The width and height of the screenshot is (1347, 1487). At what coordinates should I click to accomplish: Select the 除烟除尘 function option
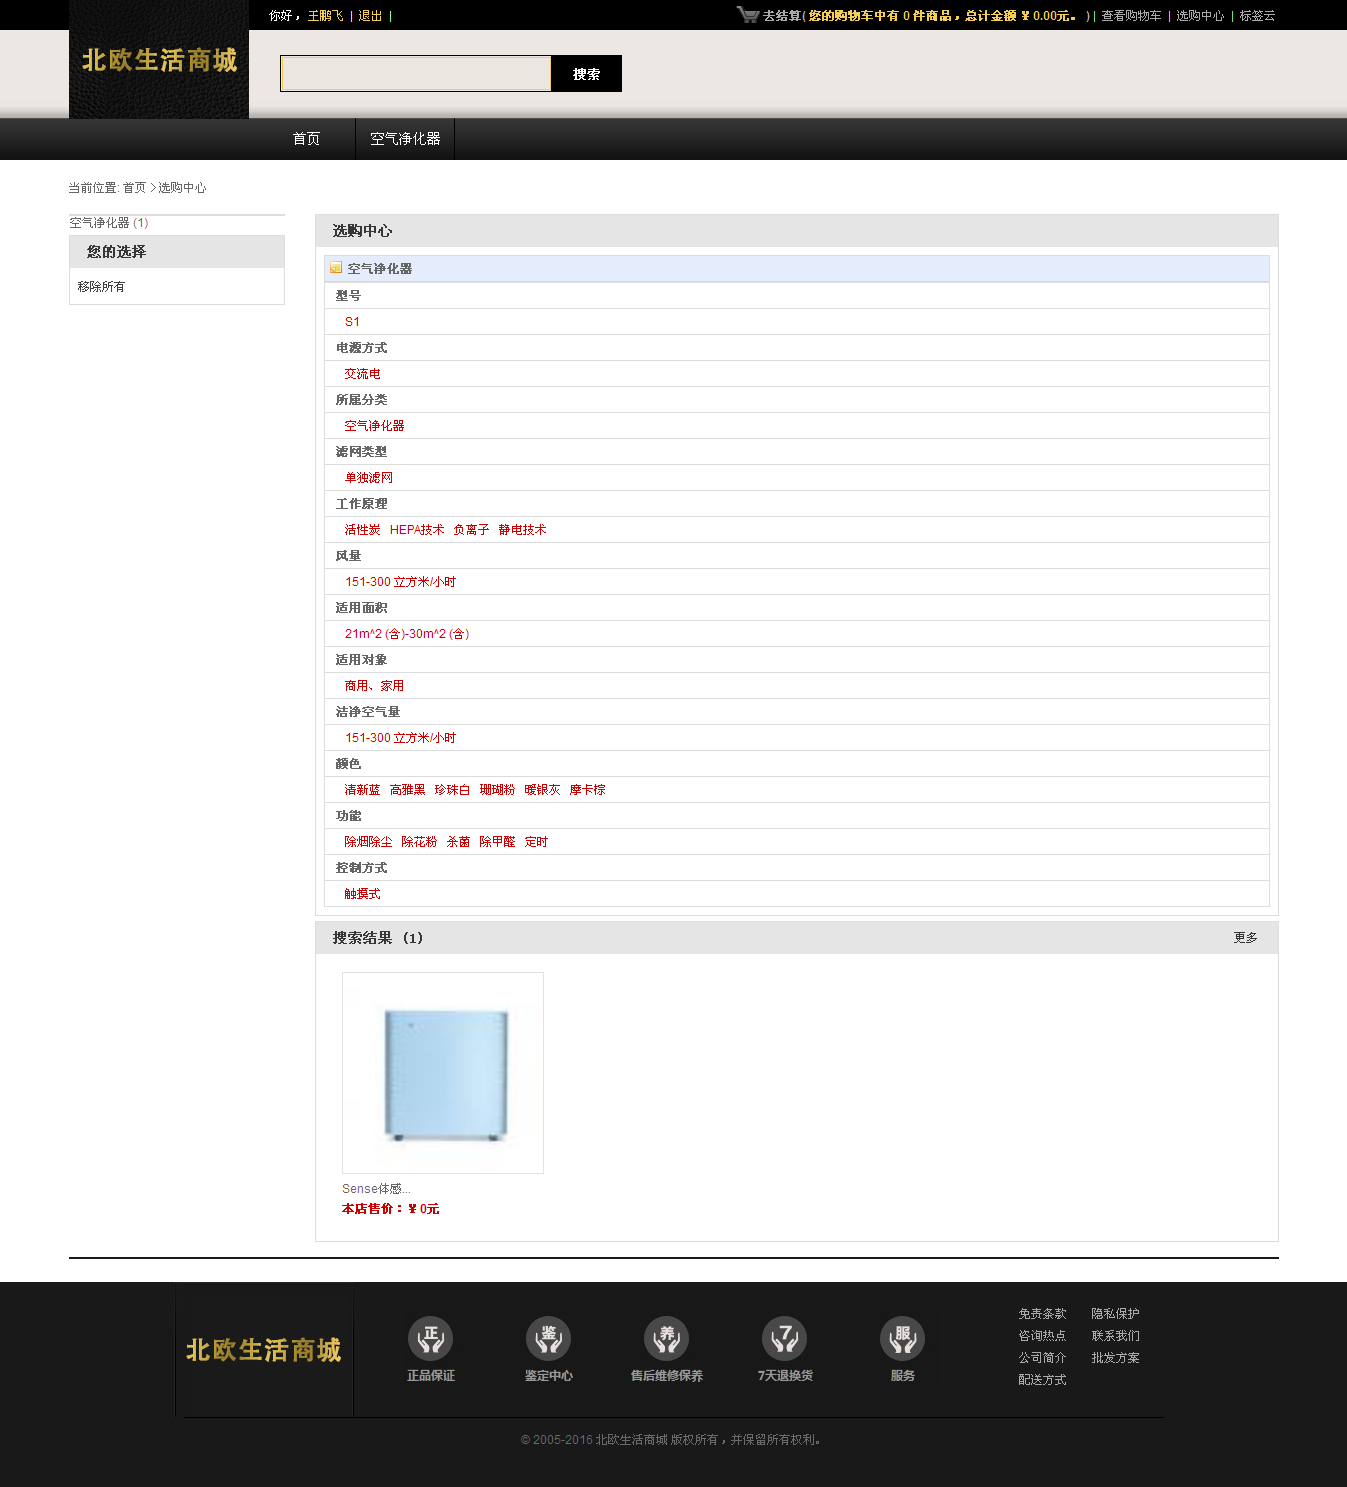tap(368, 841)
